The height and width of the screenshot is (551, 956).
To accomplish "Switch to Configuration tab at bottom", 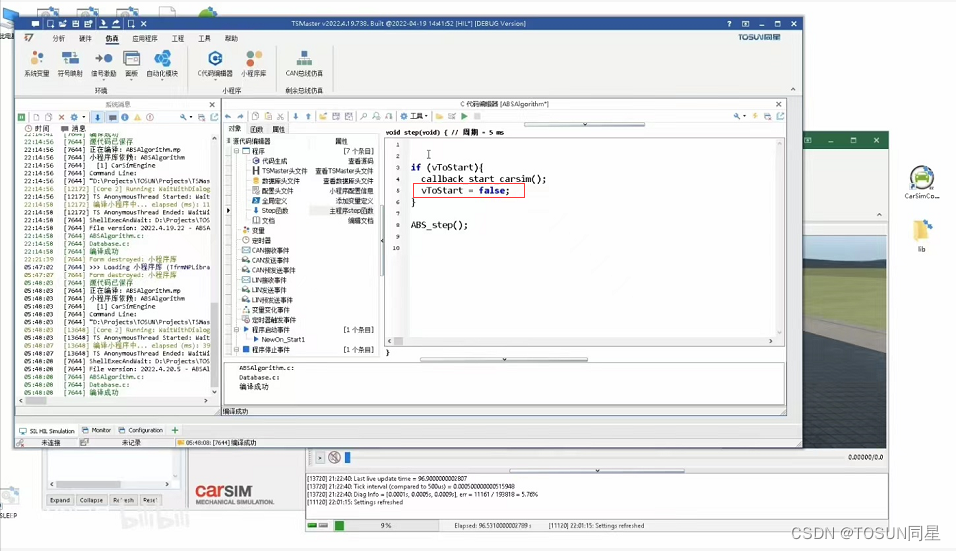I will [x=141, y=430].
